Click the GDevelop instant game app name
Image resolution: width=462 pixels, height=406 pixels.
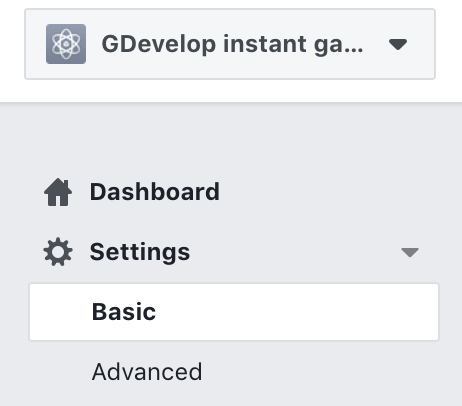[x=232, y=44]
